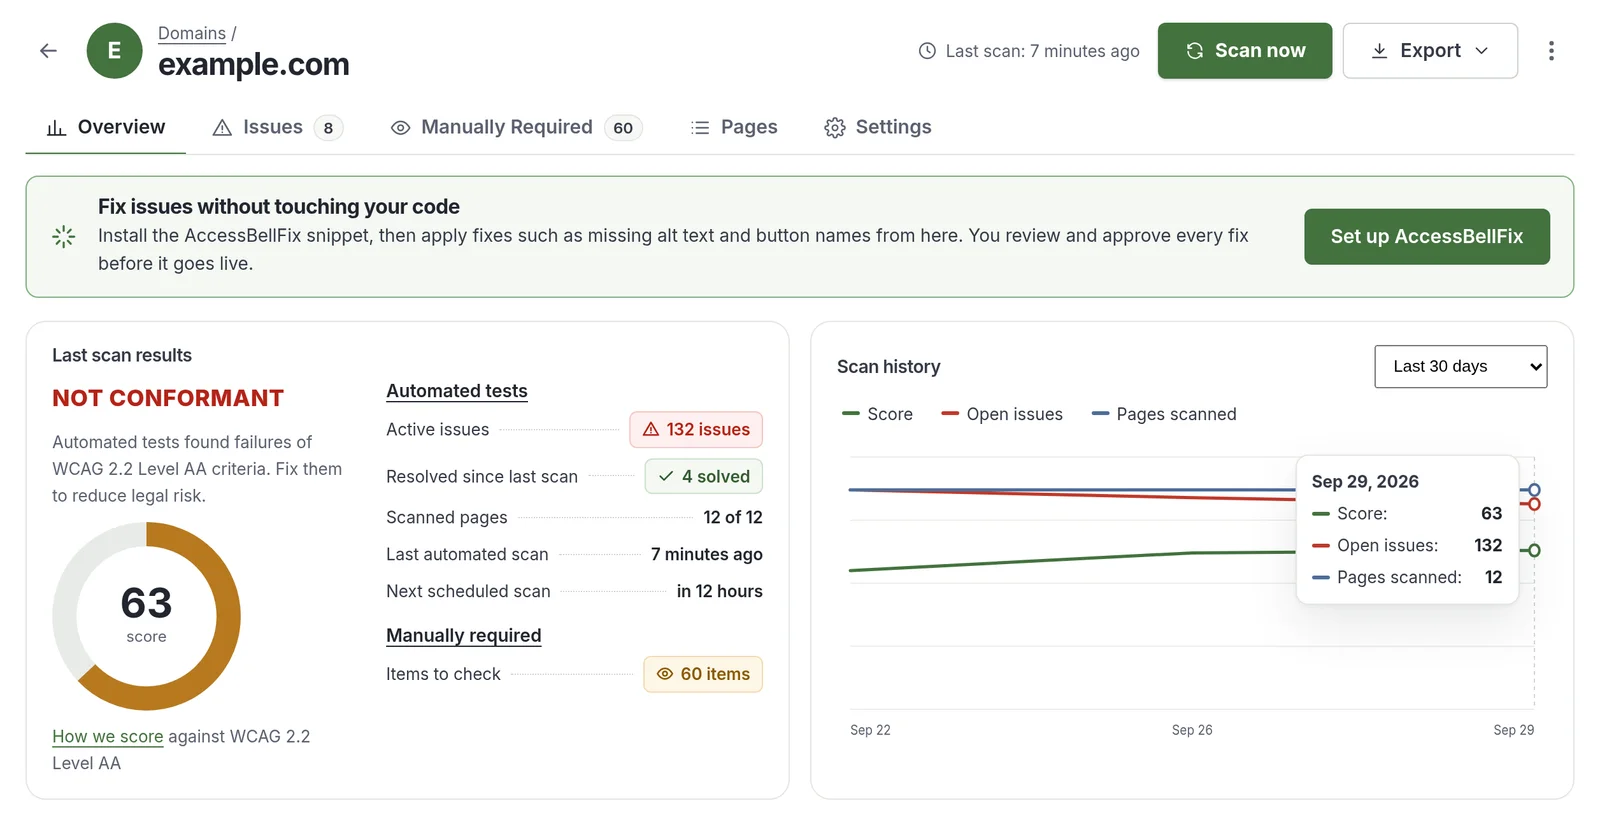Click the Last scan results heading
Image resolution: width=1600 pixels, height=825 pixels.
[122, 355]
